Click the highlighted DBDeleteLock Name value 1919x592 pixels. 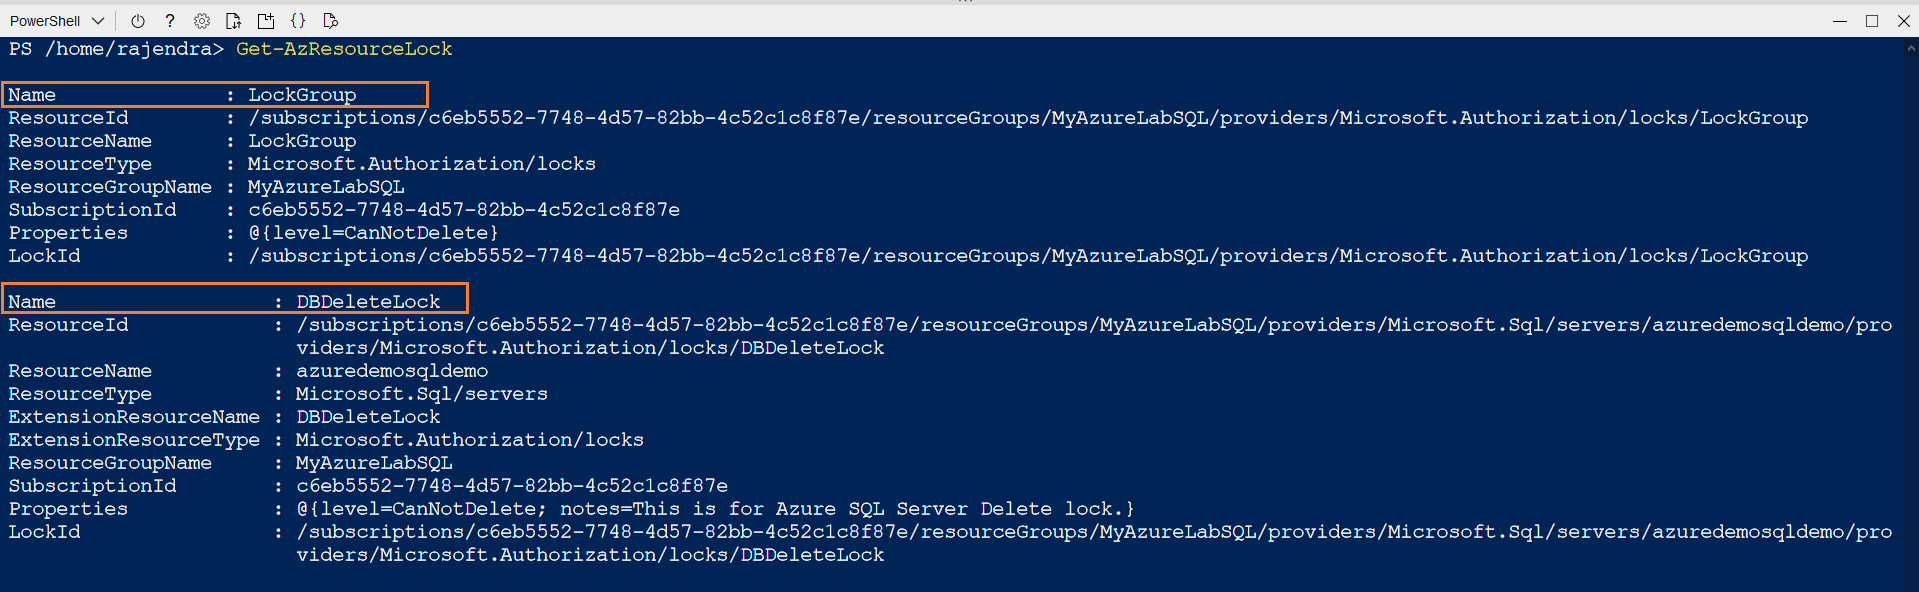coord(368,302)
